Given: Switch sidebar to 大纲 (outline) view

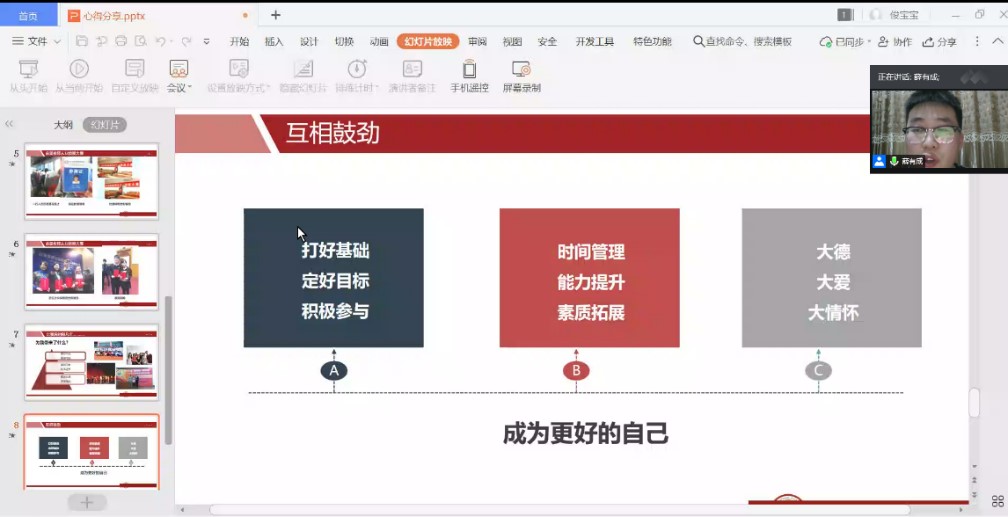Looking at the screenshot, I should 63,125.
